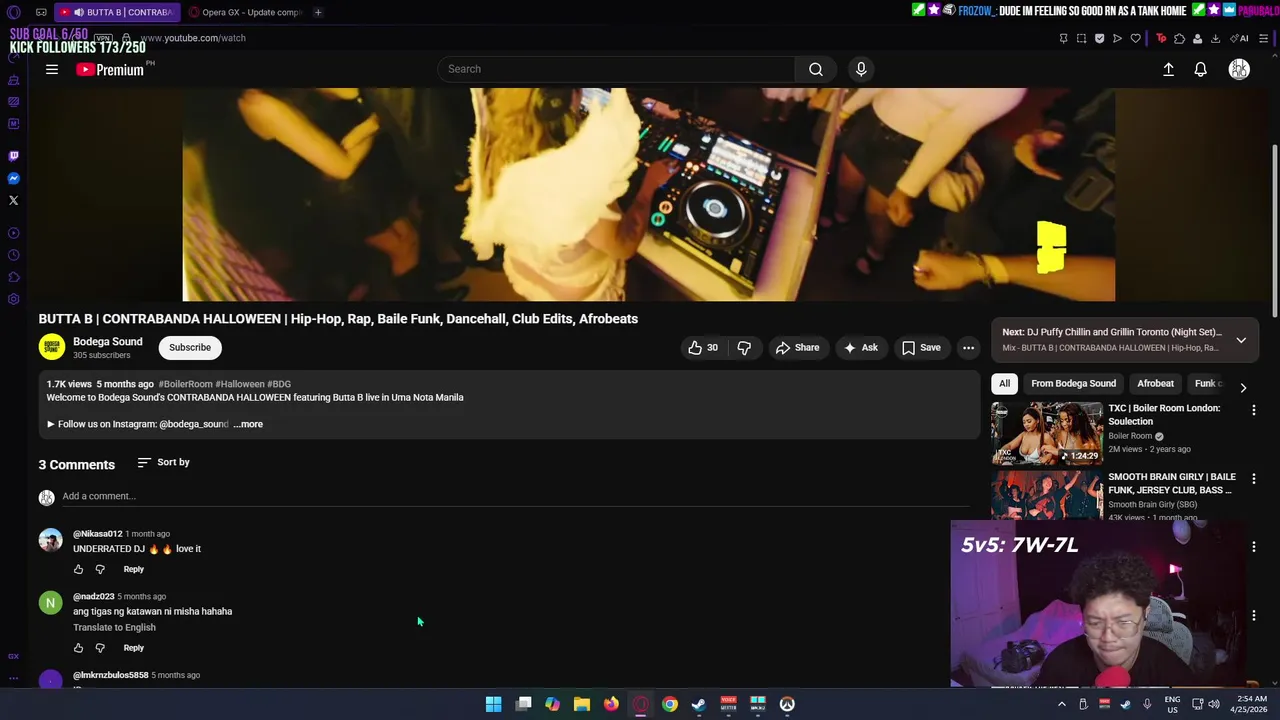Screen dimensions: 1280x720
Task: Open the #BDG hashtag
Action: 279,384
